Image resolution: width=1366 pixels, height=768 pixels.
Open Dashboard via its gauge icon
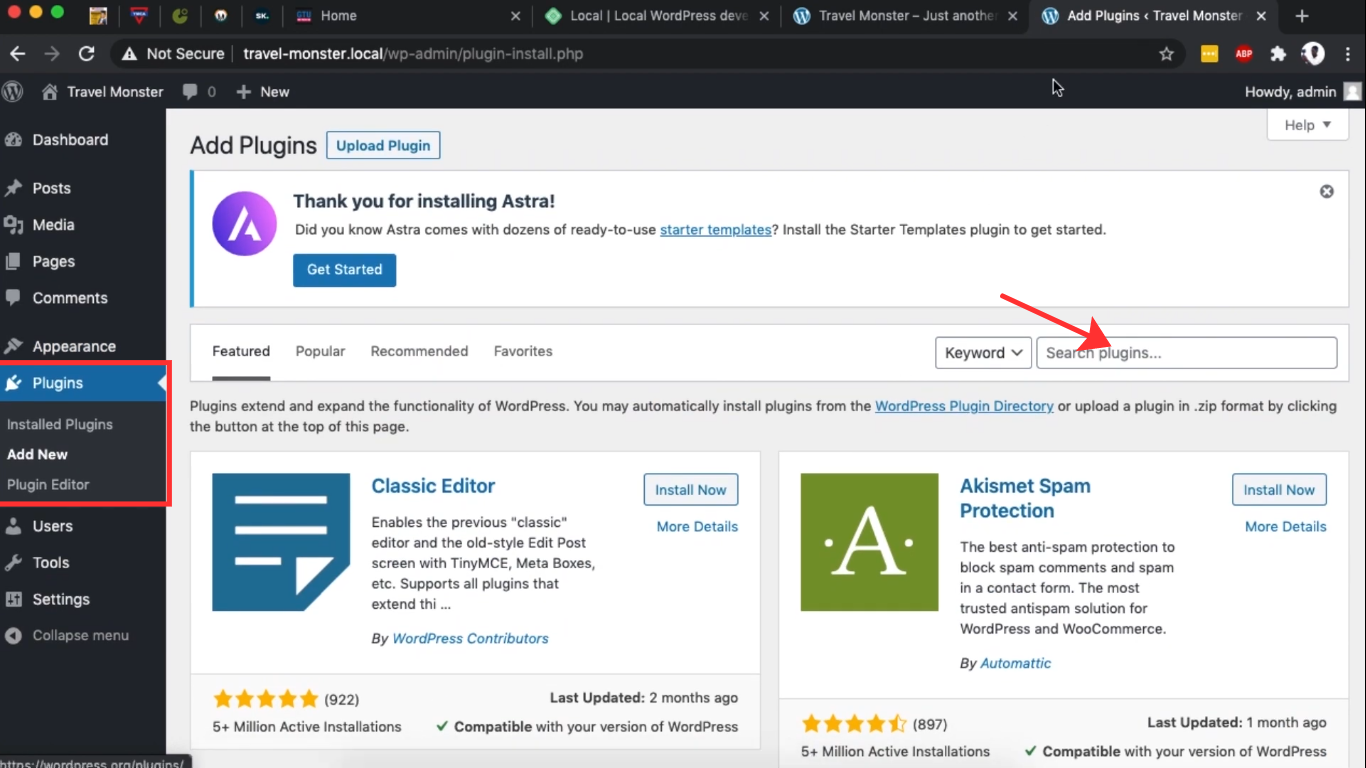(14, 140)
